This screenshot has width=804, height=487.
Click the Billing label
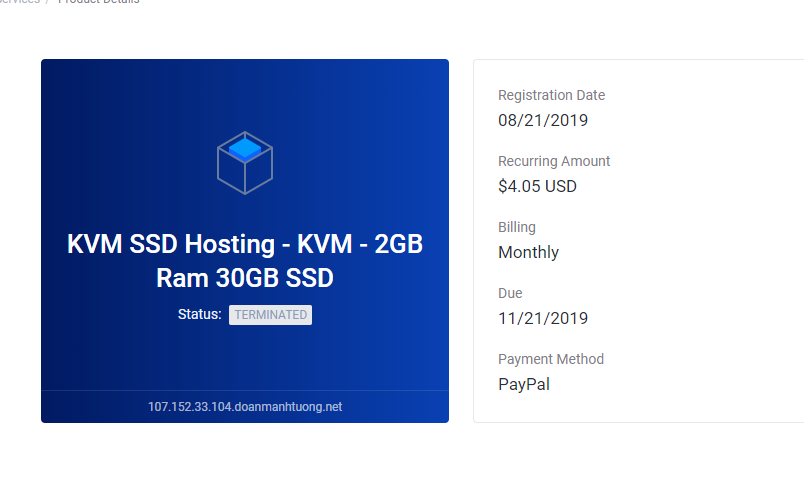(517, 227)
